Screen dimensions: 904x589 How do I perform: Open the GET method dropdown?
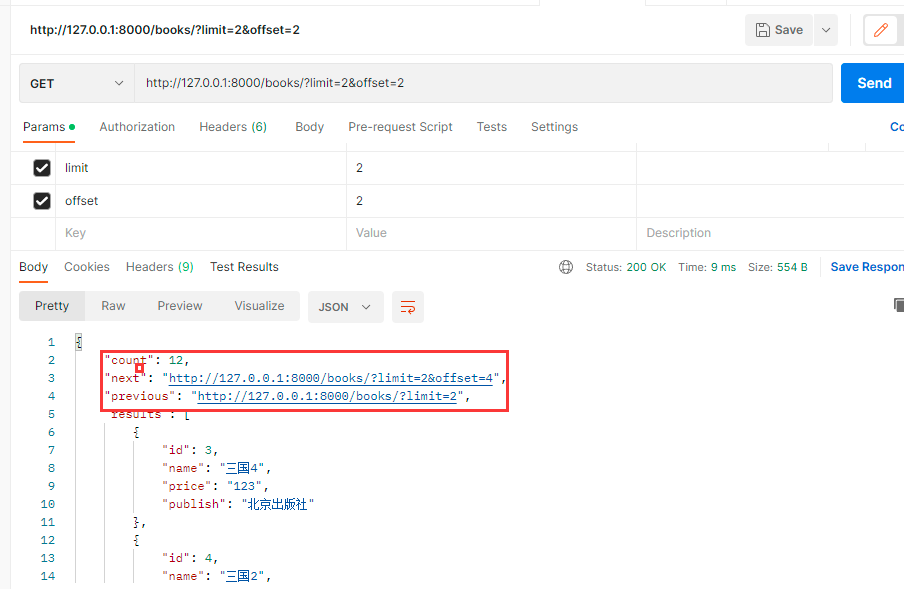click(77, 84)
